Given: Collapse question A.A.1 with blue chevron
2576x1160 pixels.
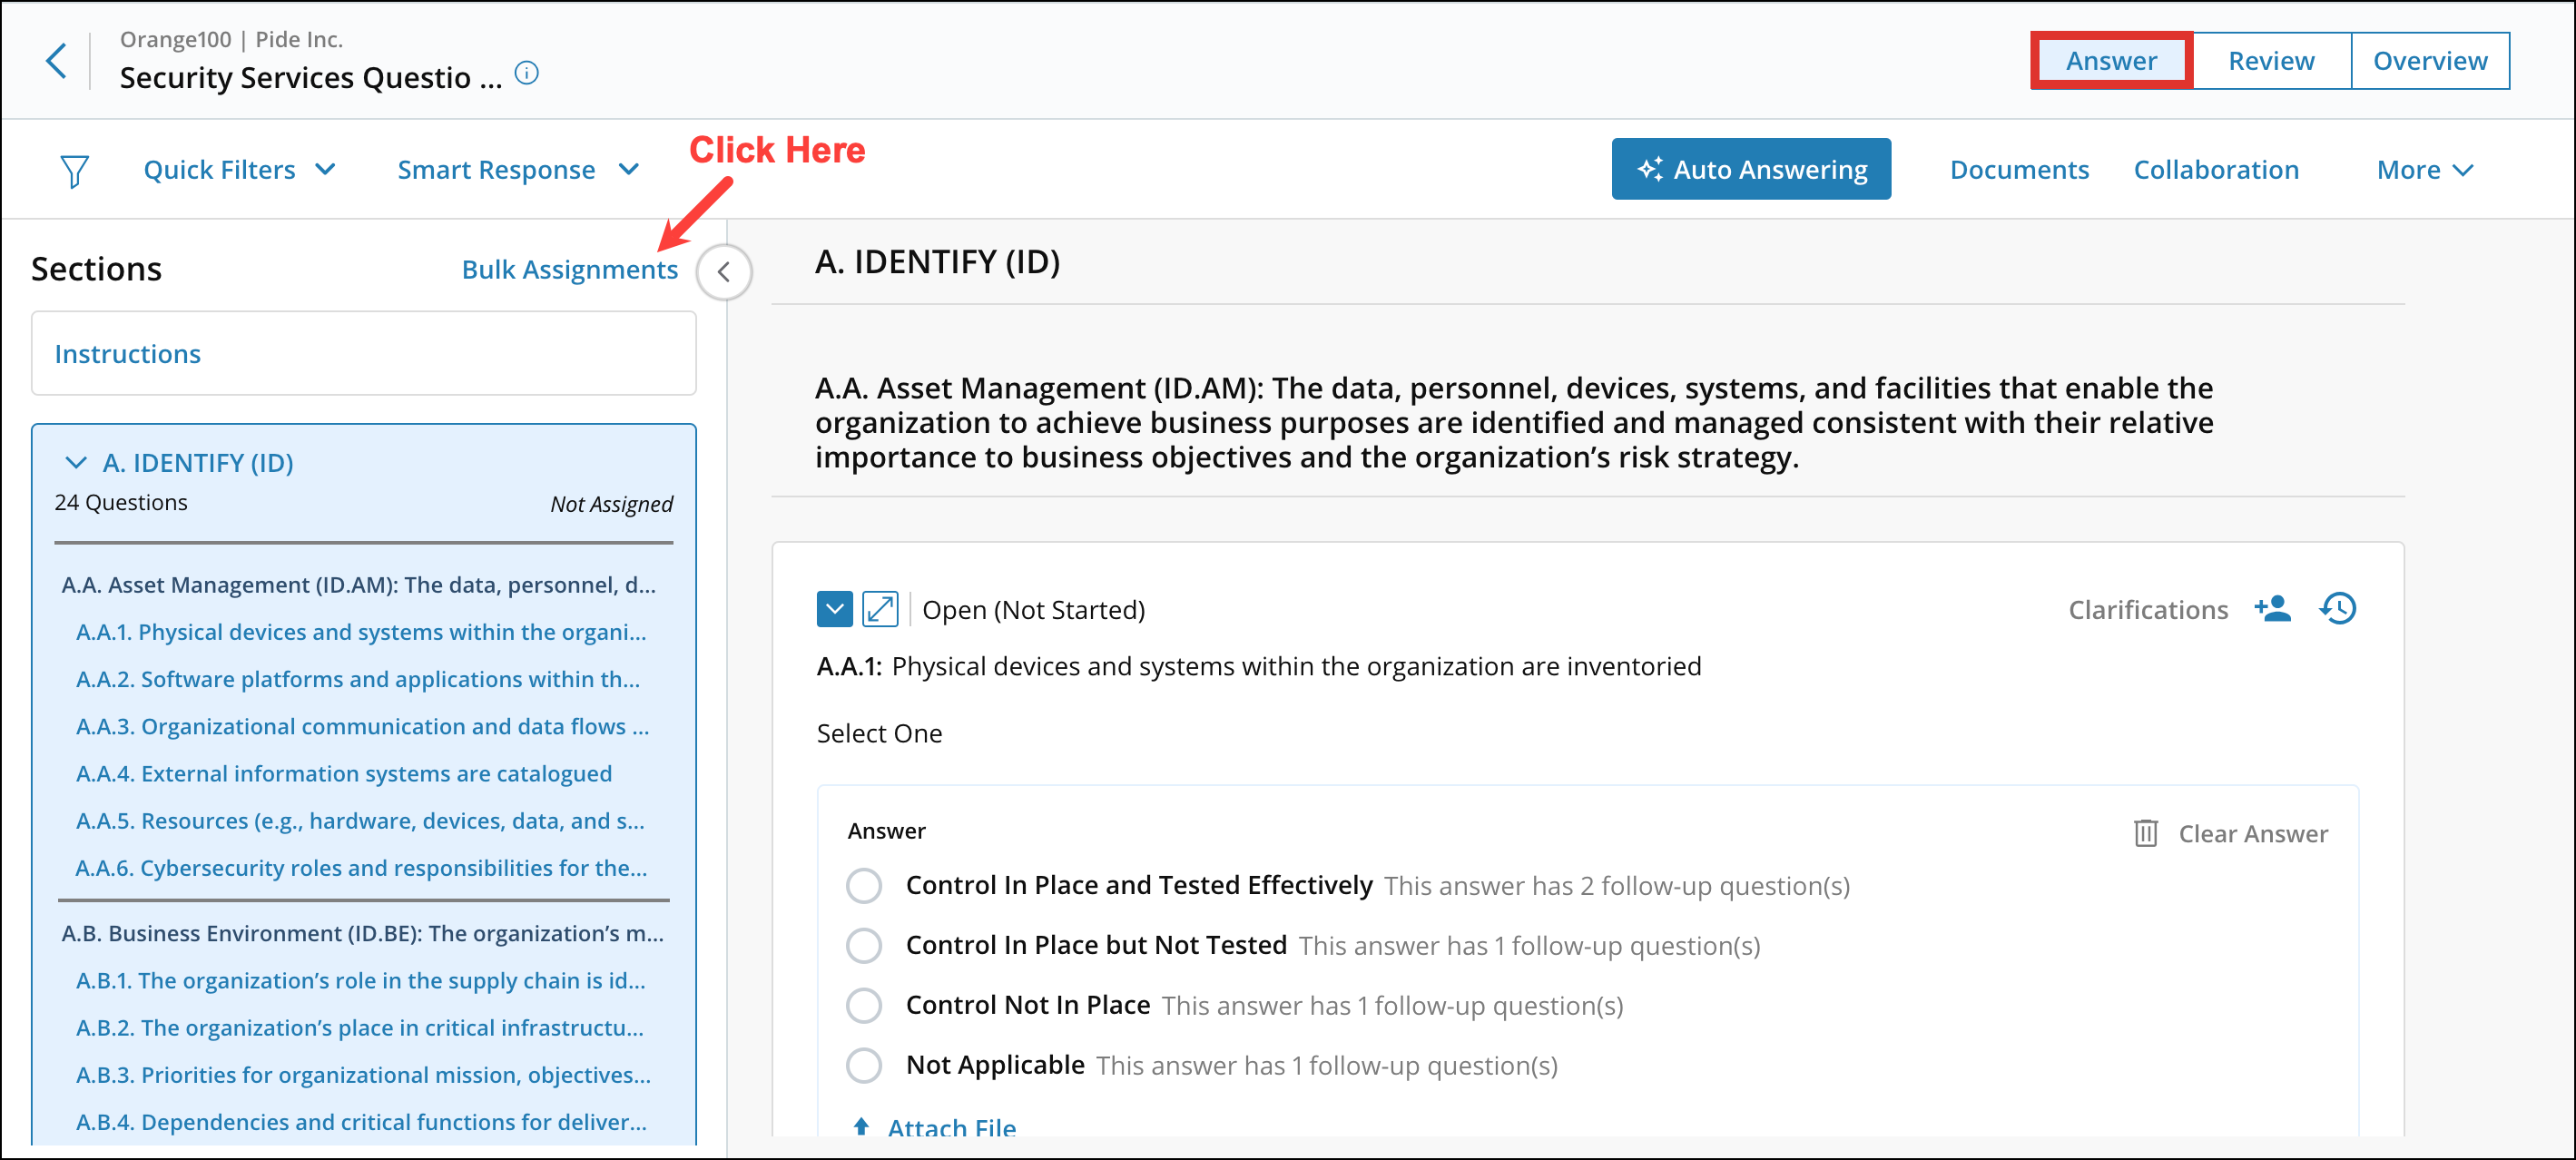Looking at the screenshot, I should pyautogui.click(x=835, y=609).
